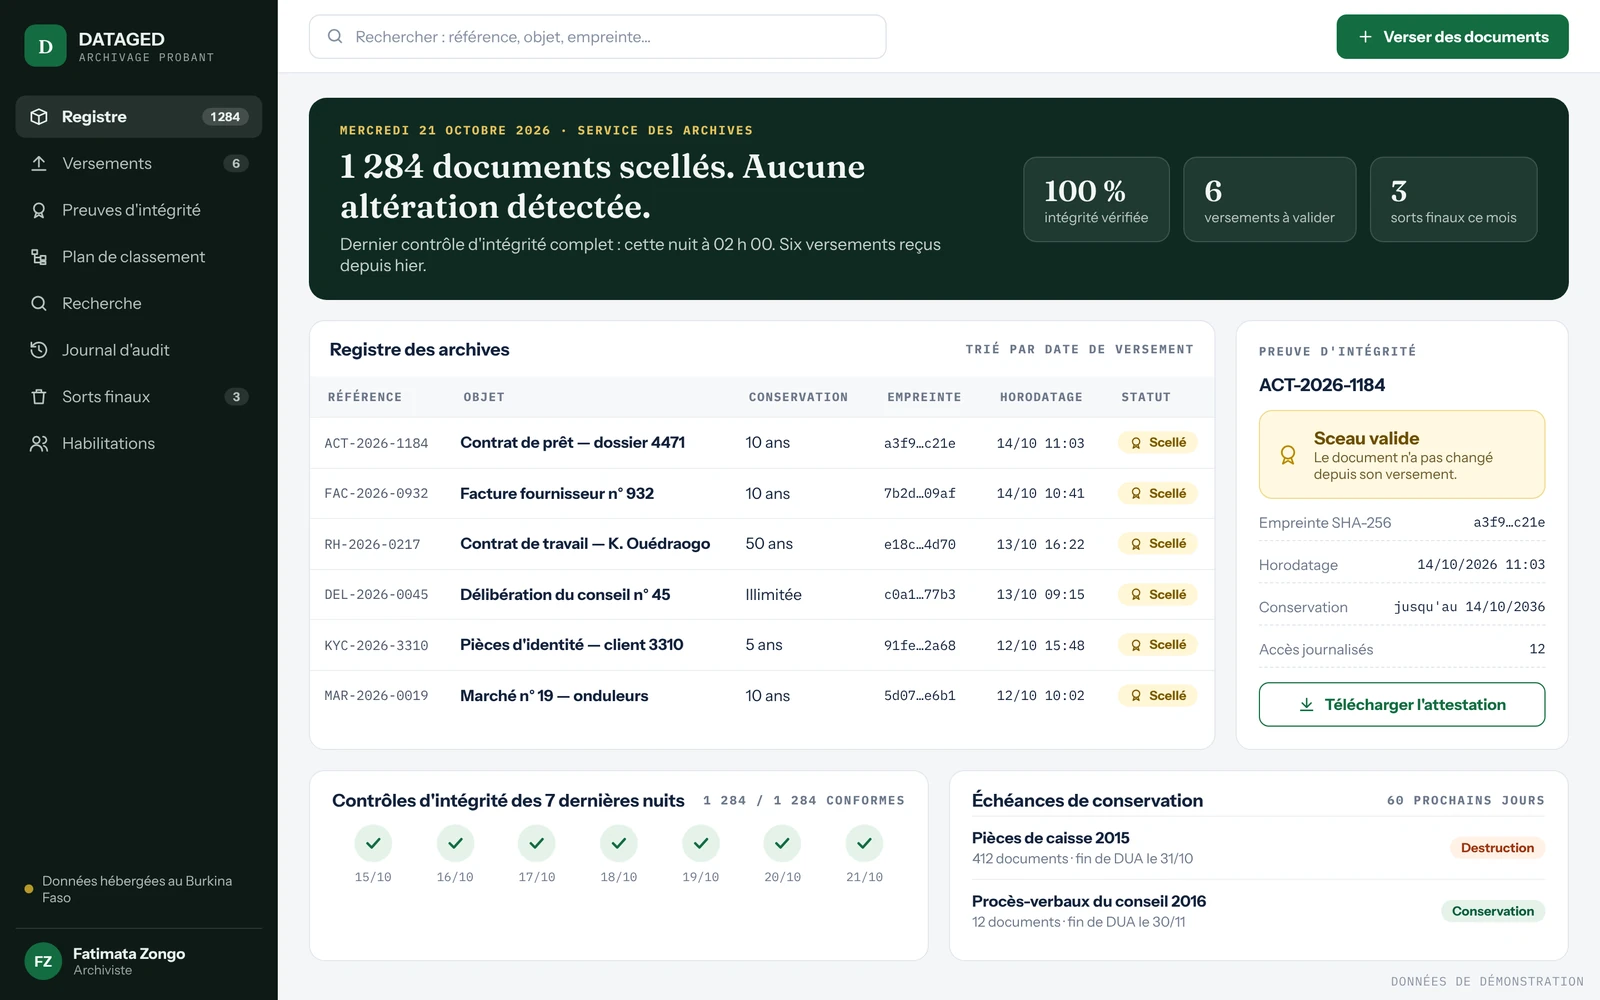Click the Journal d'audit history icon
The image size is (1600, 1000).
[39, 350]
